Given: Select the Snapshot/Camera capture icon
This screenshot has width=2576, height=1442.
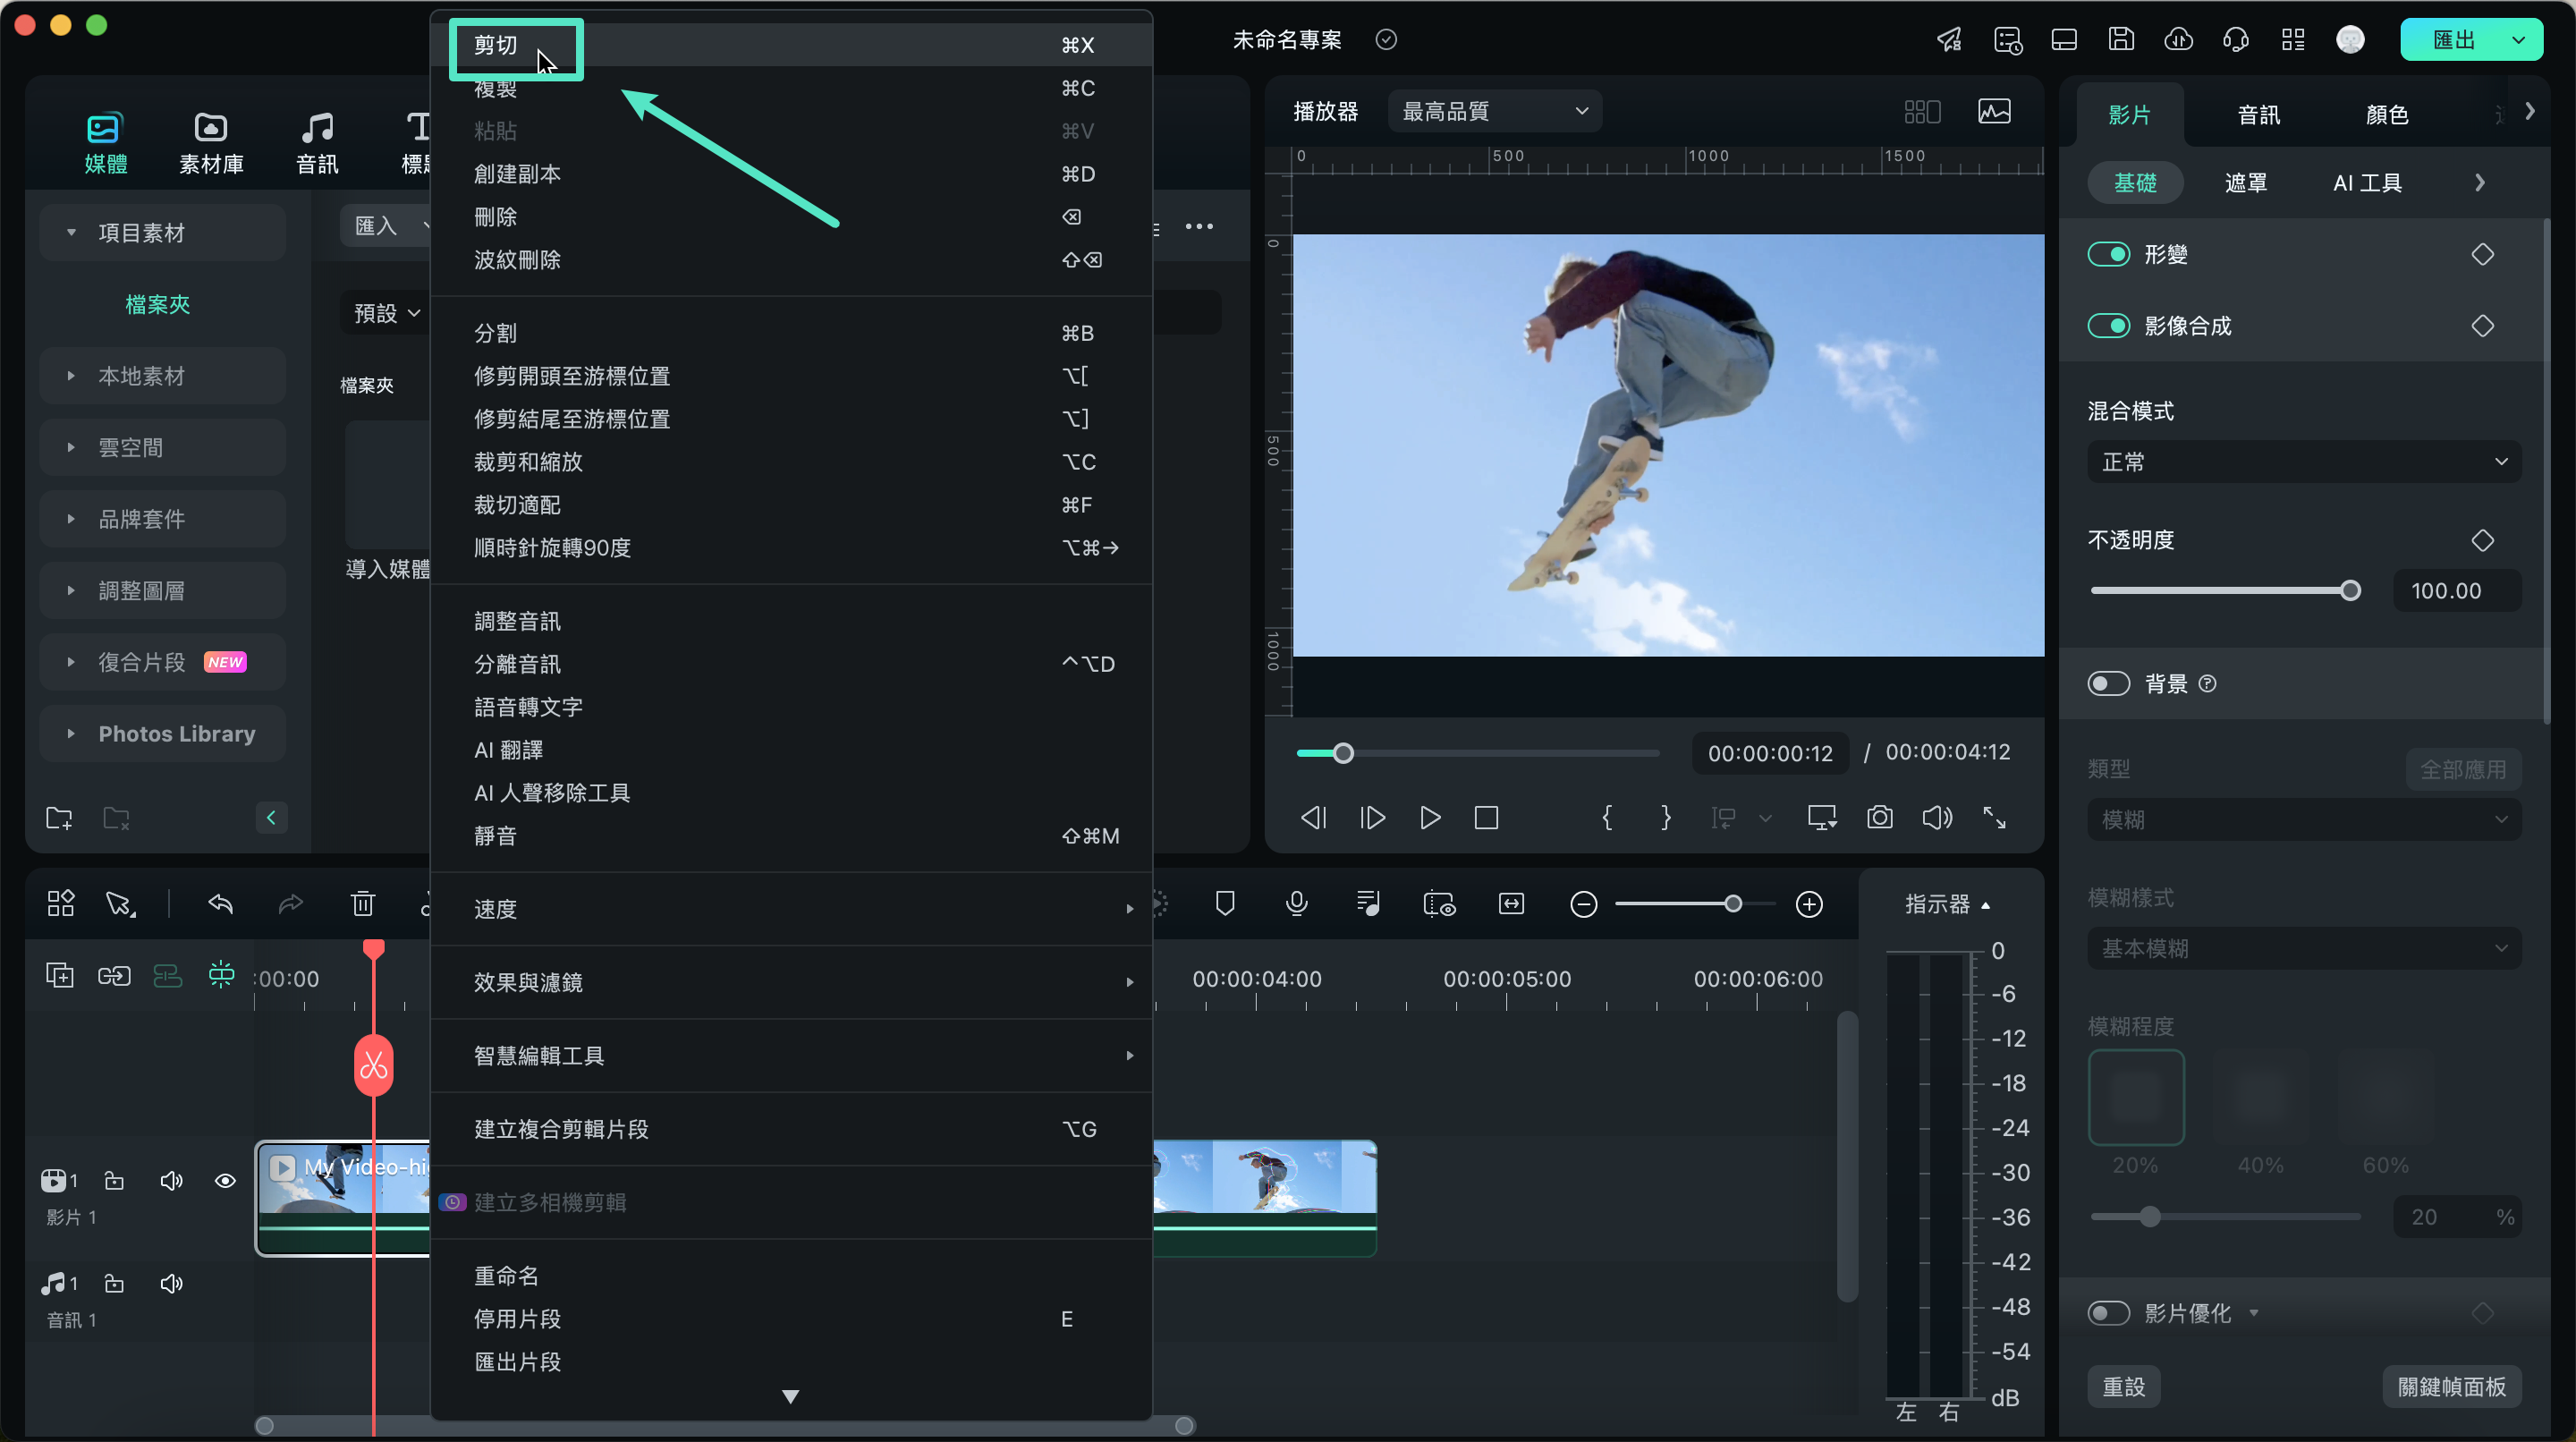Looking at the screenshot, I should 1881,818.
